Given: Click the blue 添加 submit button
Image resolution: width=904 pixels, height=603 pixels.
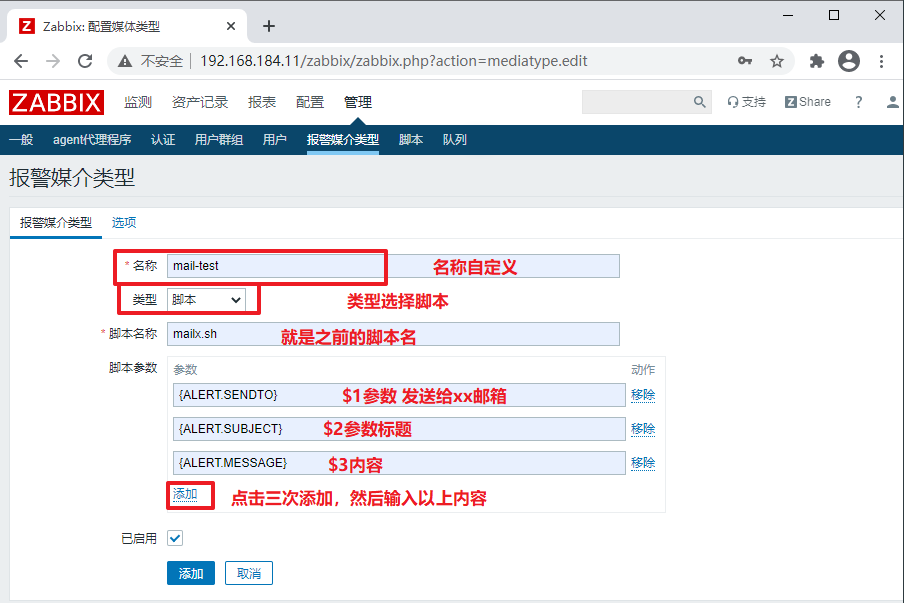Looking at the screenshot, I should pyautogui.click(x=191, y=573).
